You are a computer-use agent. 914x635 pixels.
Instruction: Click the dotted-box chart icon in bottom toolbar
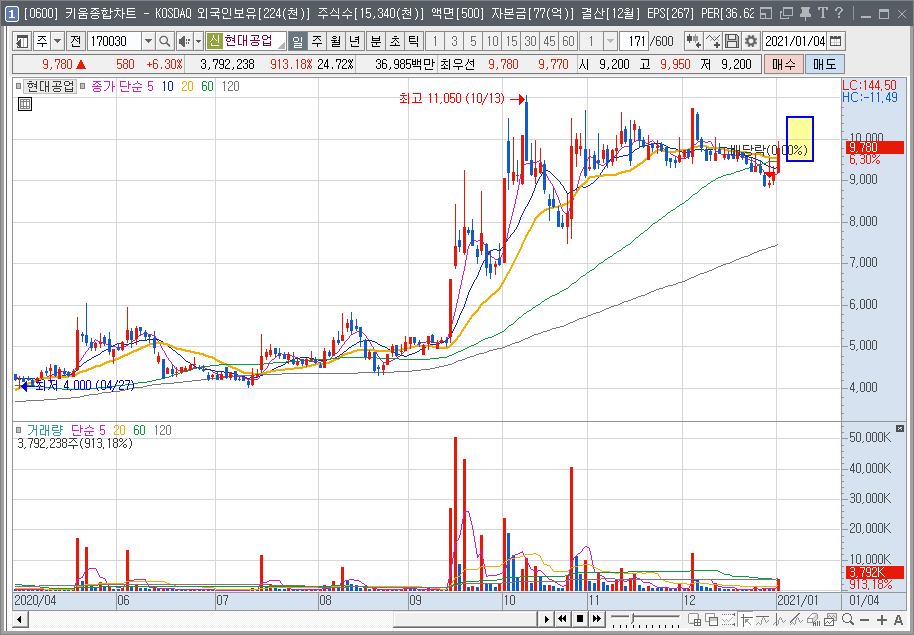[729, 619]
